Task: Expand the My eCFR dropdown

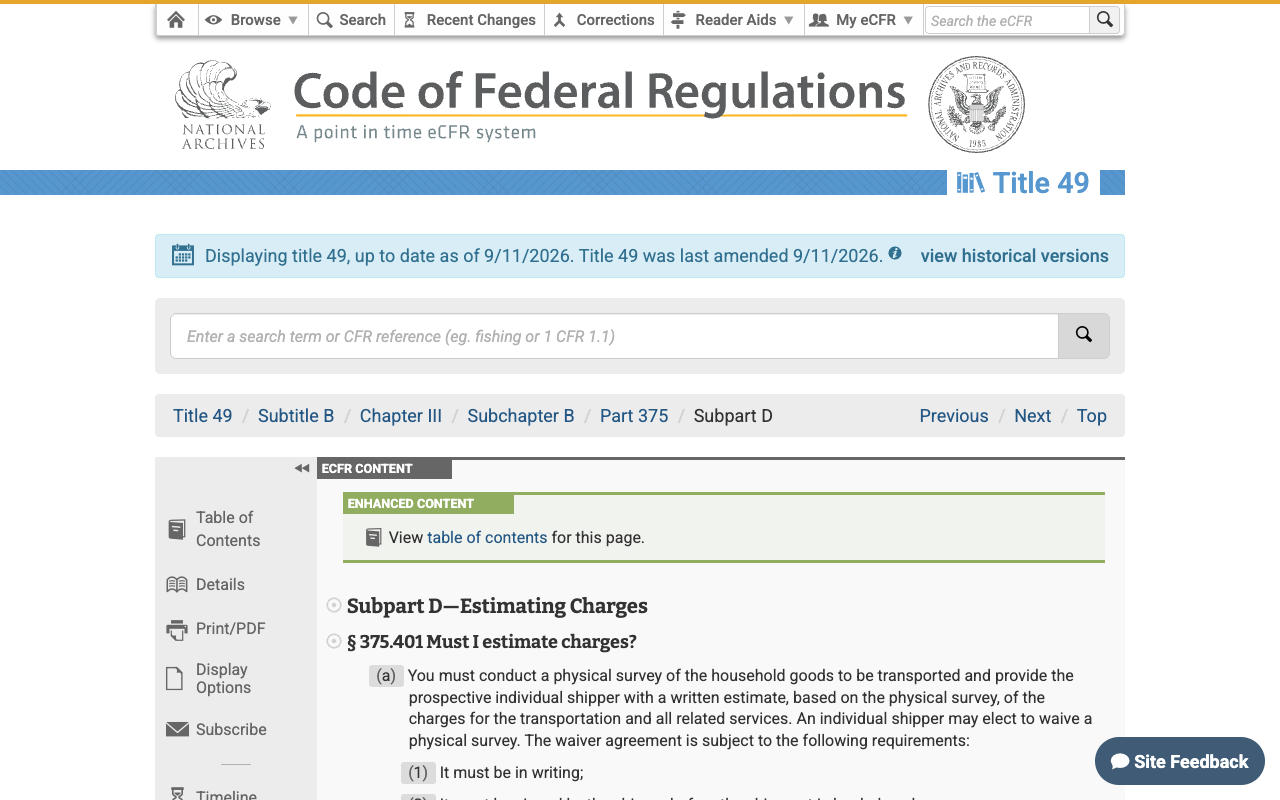Action: (864, 20)
